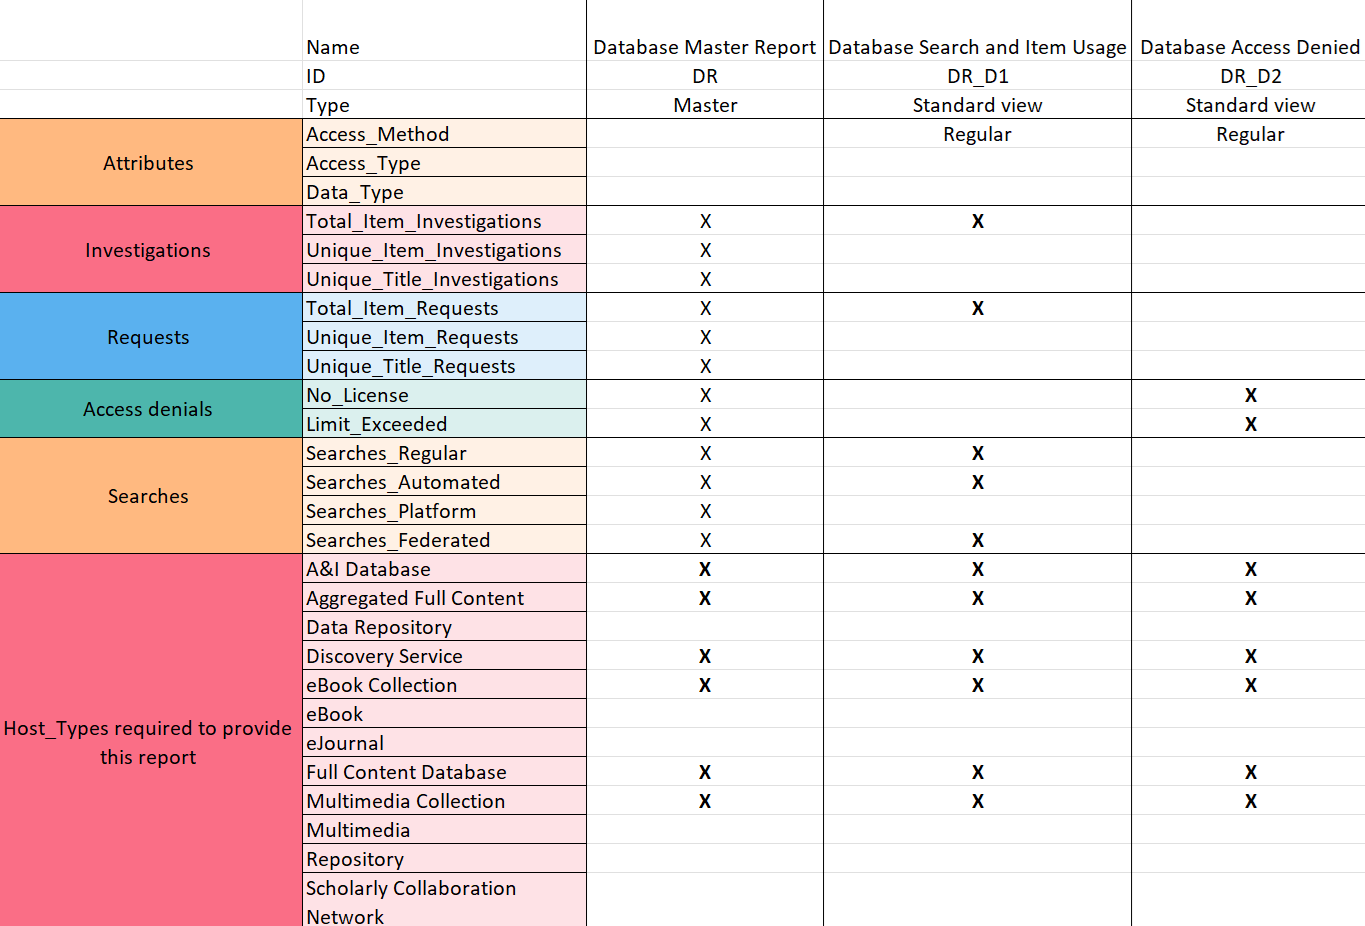Select the Searches_Automated cell

[444, 482]
